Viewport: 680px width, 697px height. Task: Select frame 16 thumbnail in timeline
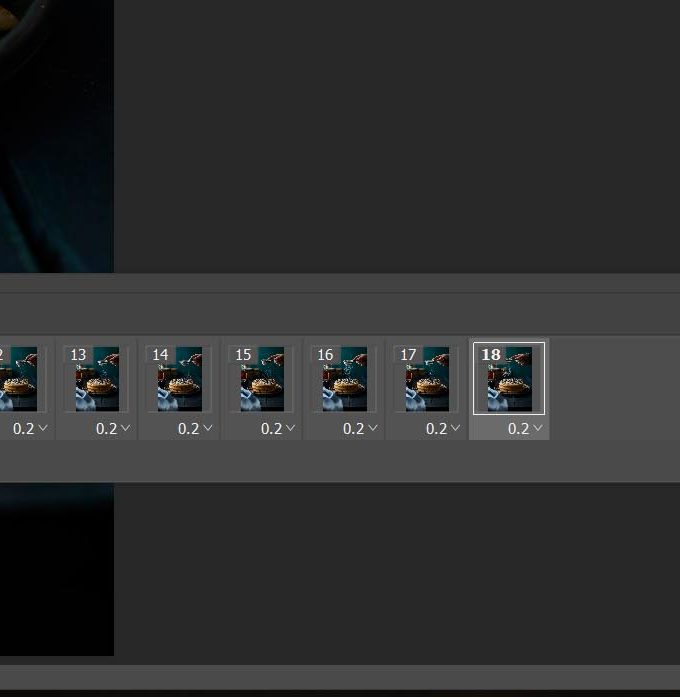click(344, 379)
